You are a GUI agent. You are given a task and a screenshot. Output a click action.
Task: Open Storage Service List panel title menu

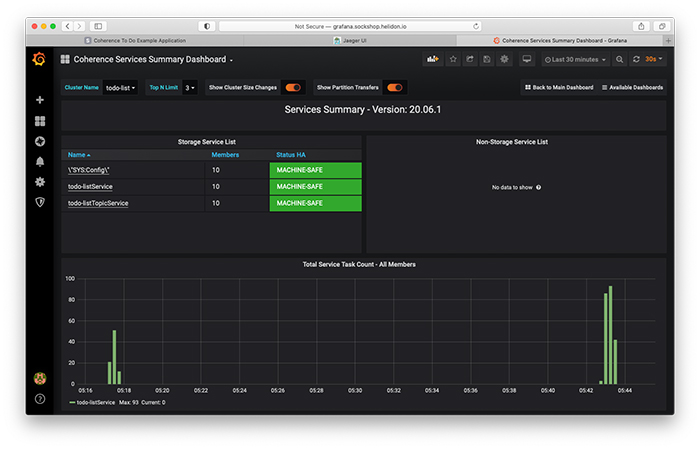point(207,142)
